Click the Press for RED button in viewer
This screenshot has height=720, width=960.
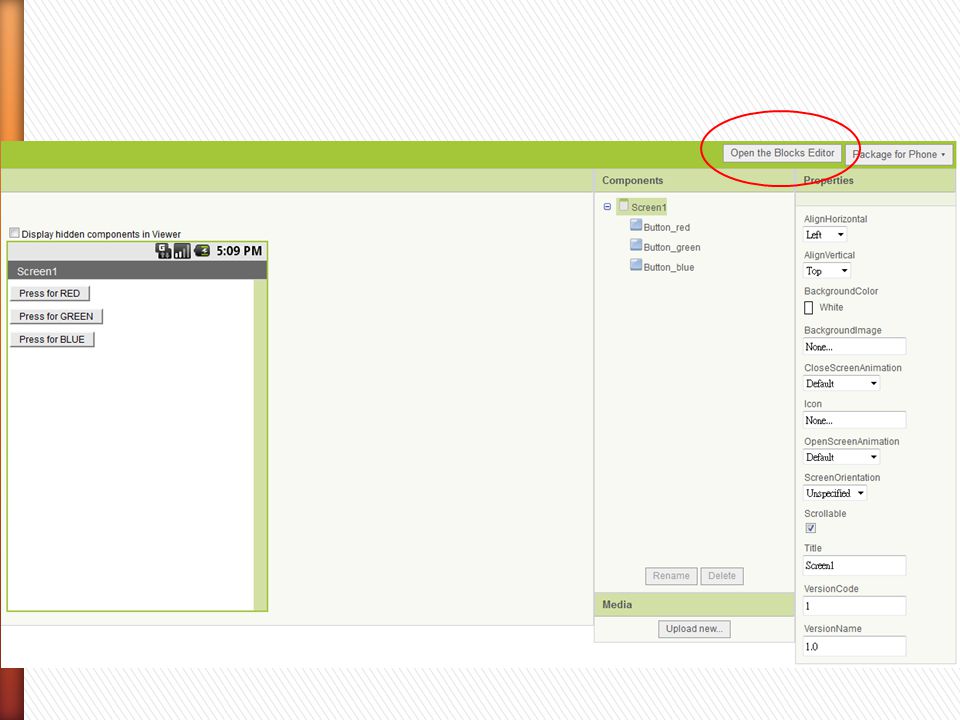coord(50,293)
